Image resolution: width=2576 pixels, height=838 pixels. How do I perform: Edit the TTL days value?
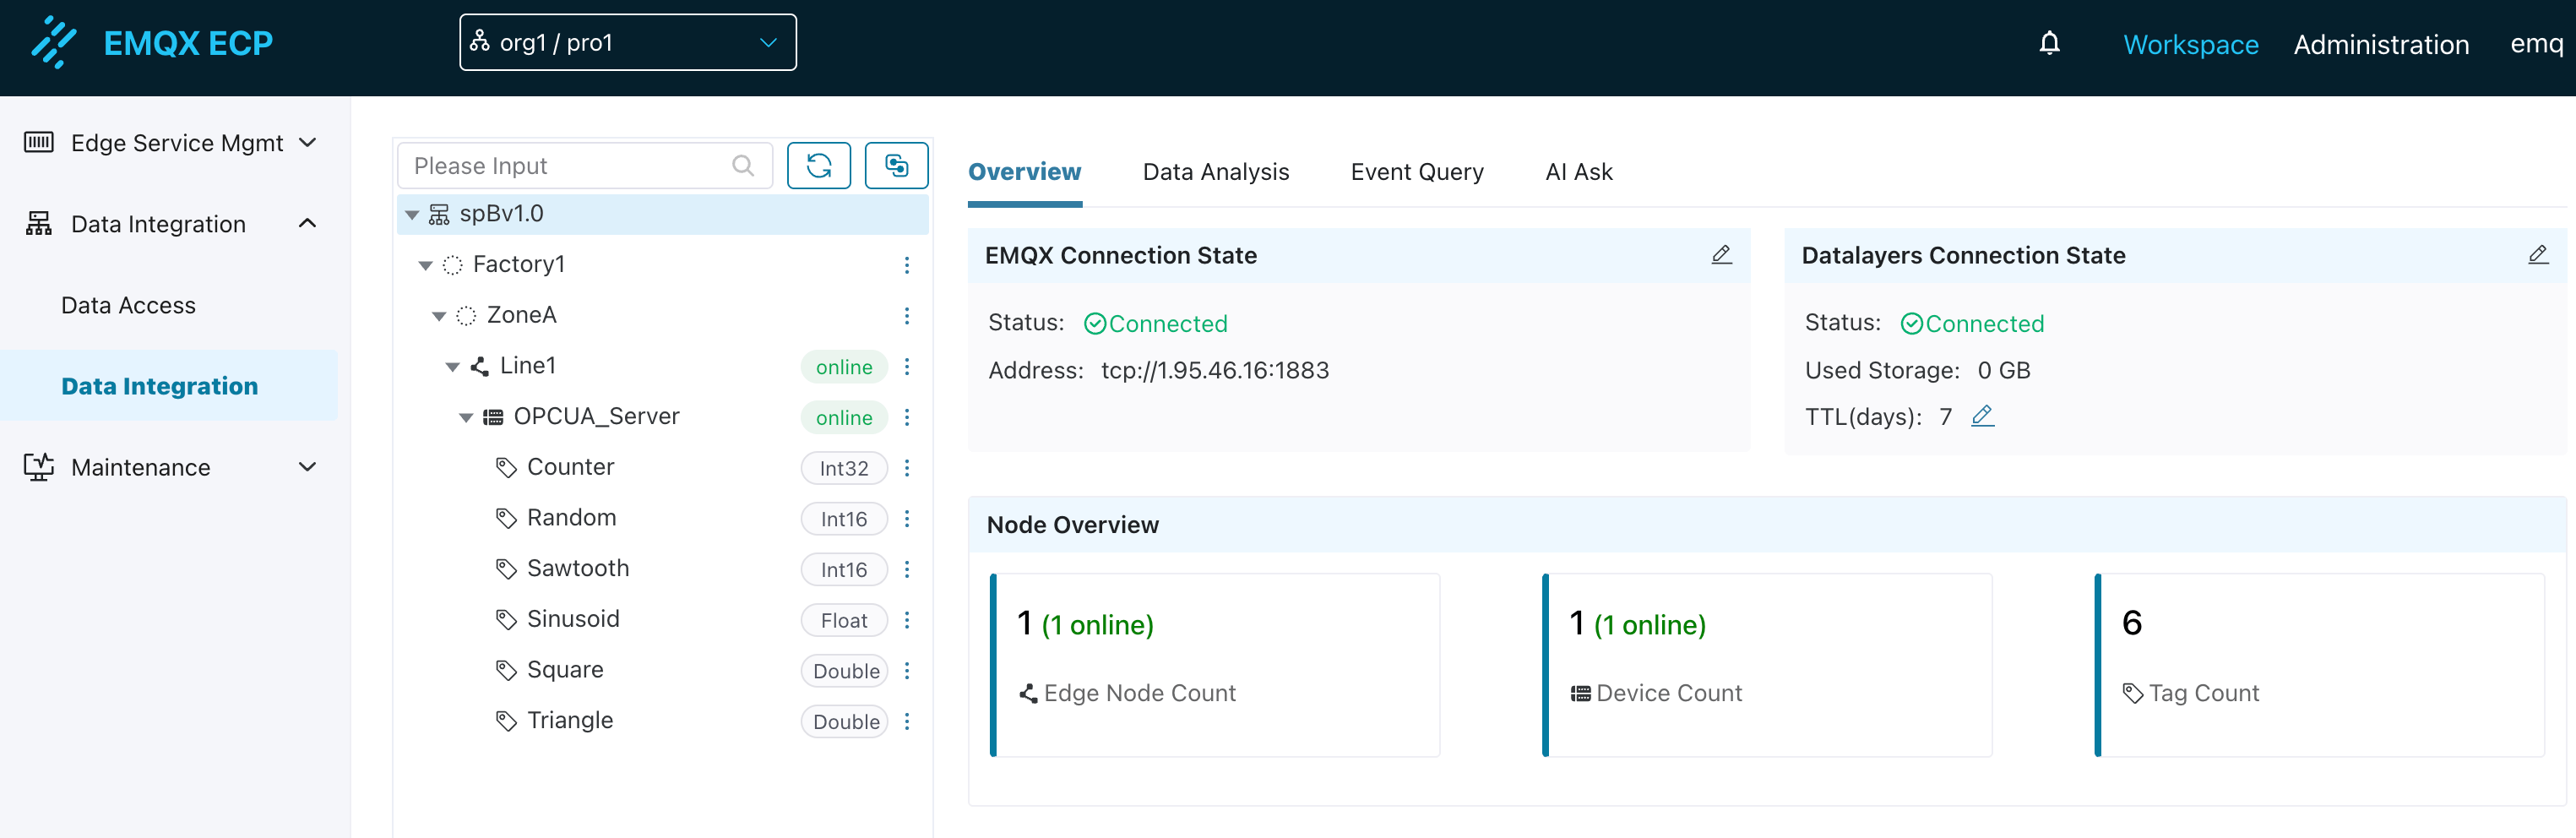point(1982,416)
